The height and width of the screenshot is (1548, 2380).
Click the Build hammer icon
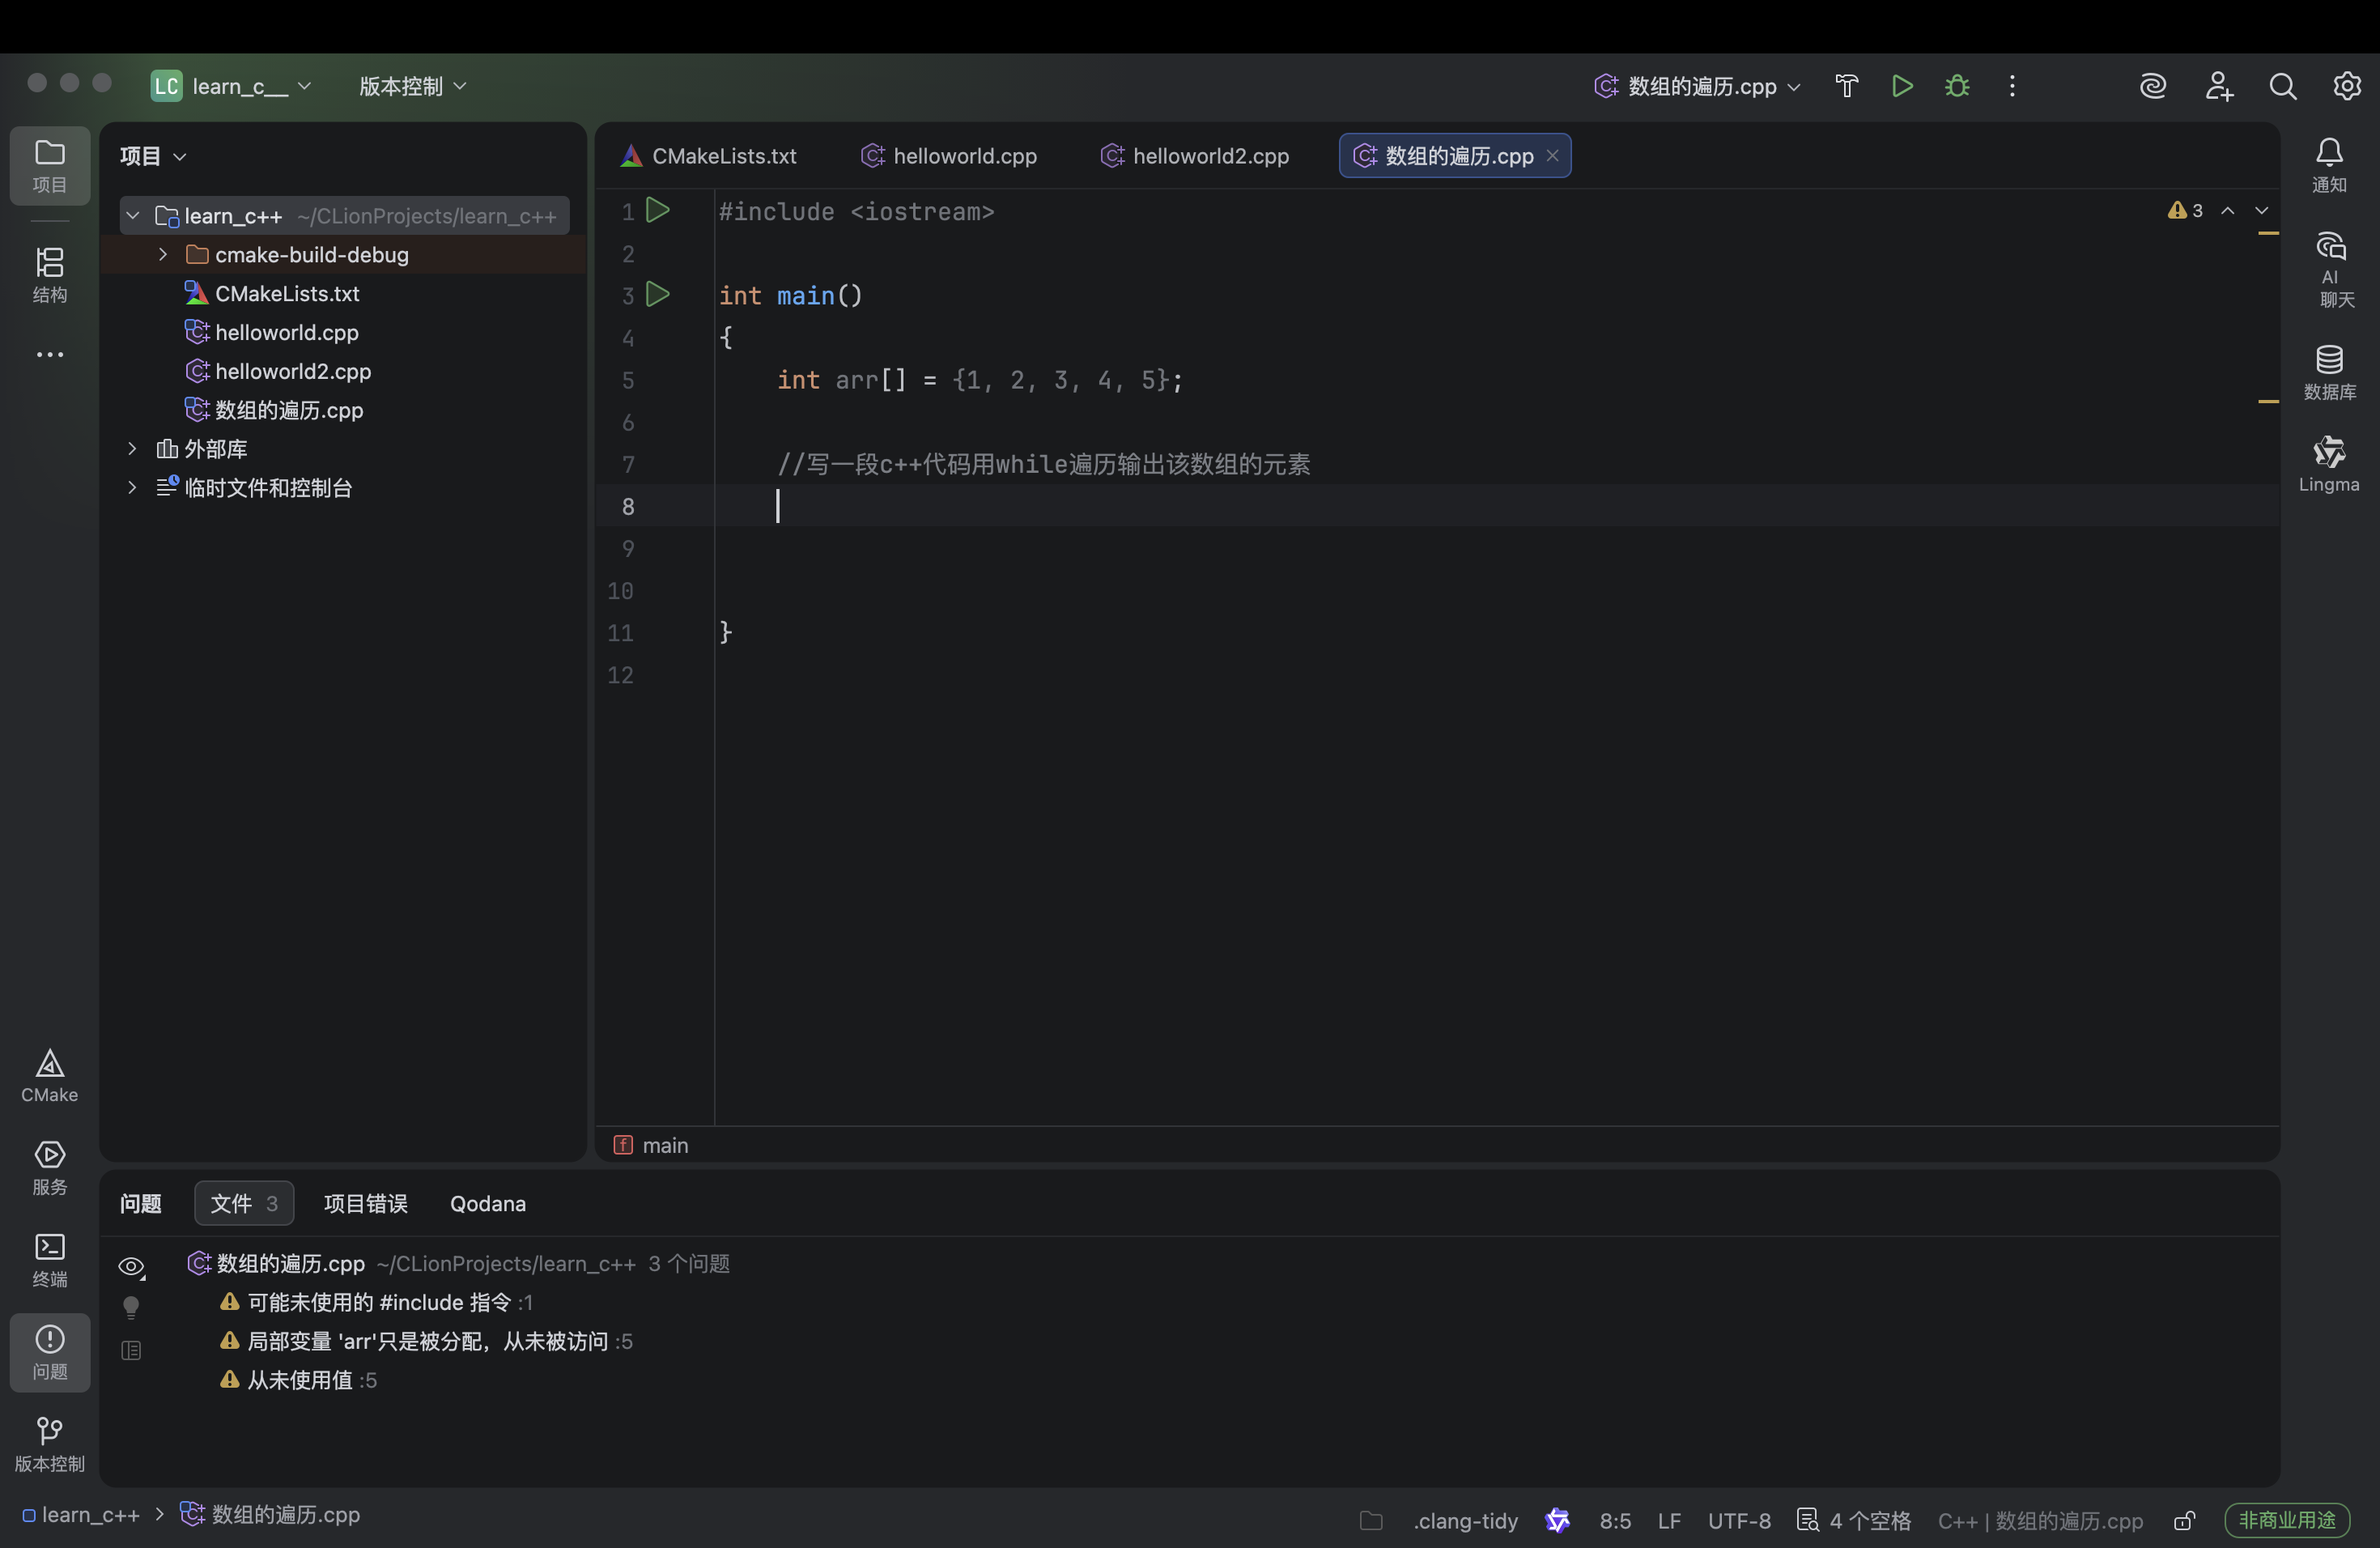pyautogui.click(x=1846, y=86)
